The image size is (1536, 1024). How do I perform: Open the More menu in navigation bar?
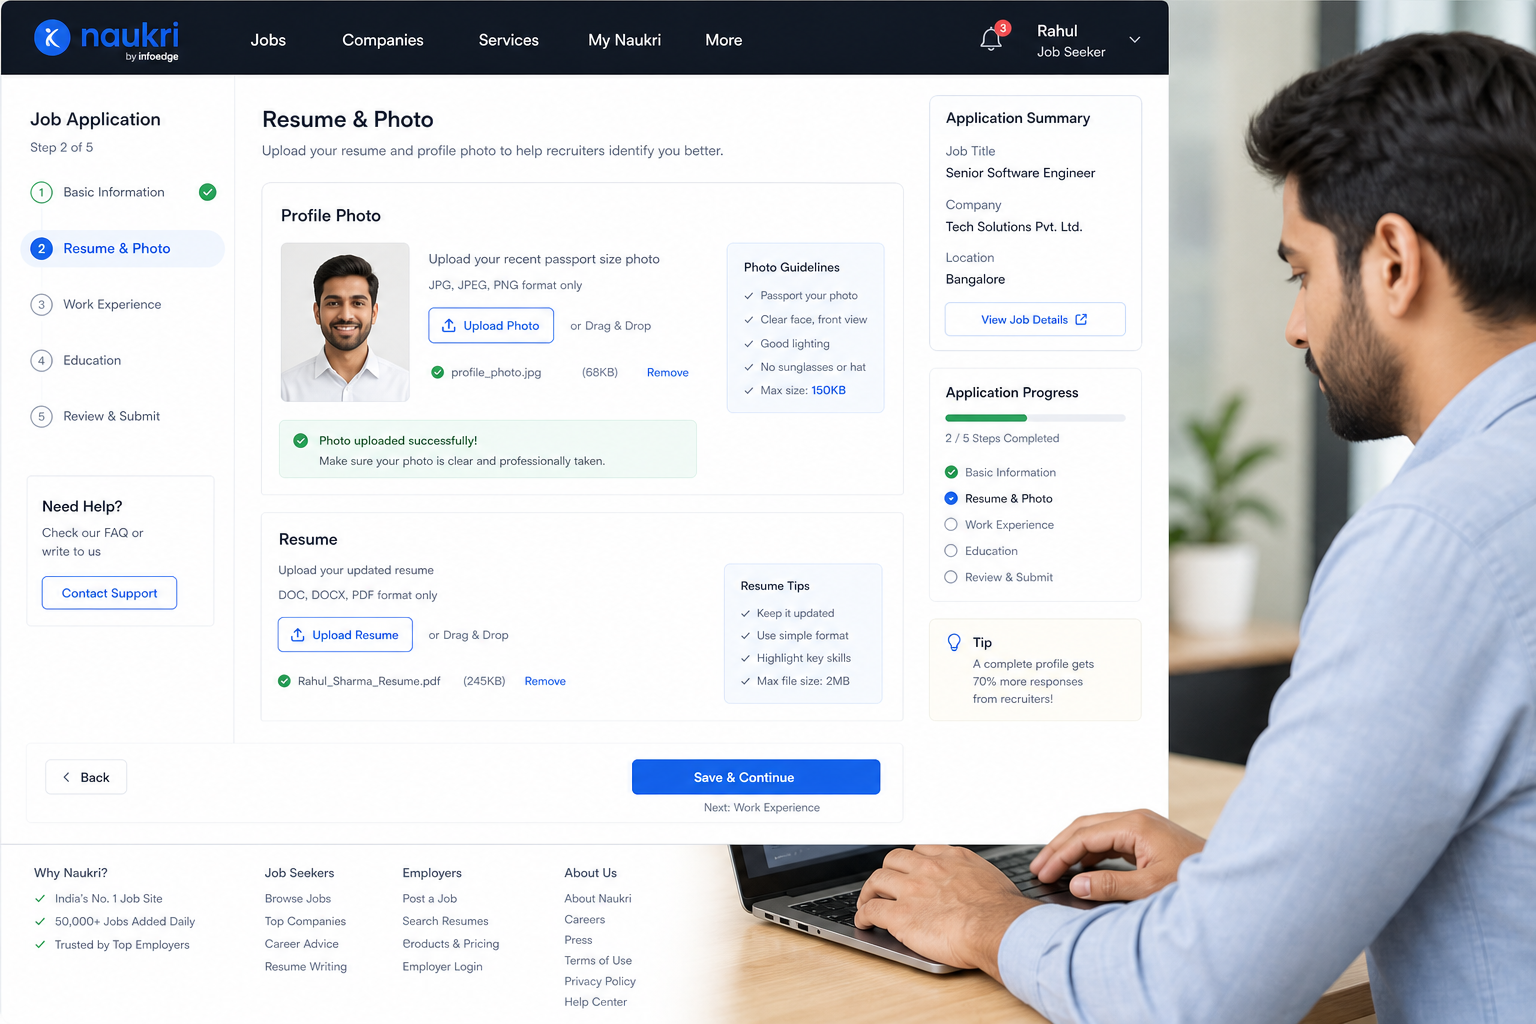723,40
